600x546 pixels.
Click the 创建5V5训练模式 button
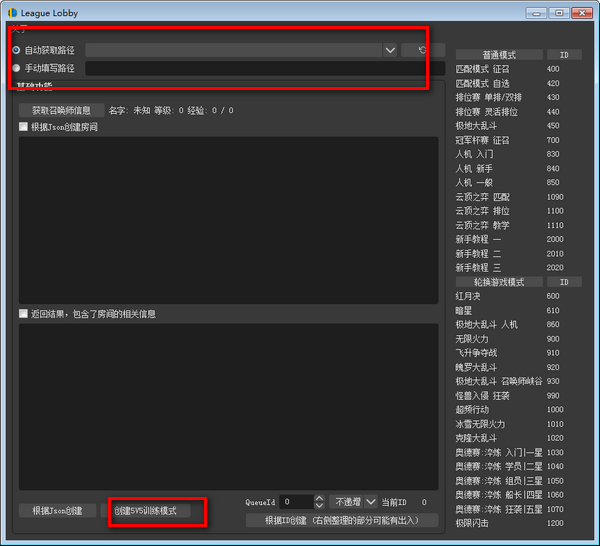145,510
